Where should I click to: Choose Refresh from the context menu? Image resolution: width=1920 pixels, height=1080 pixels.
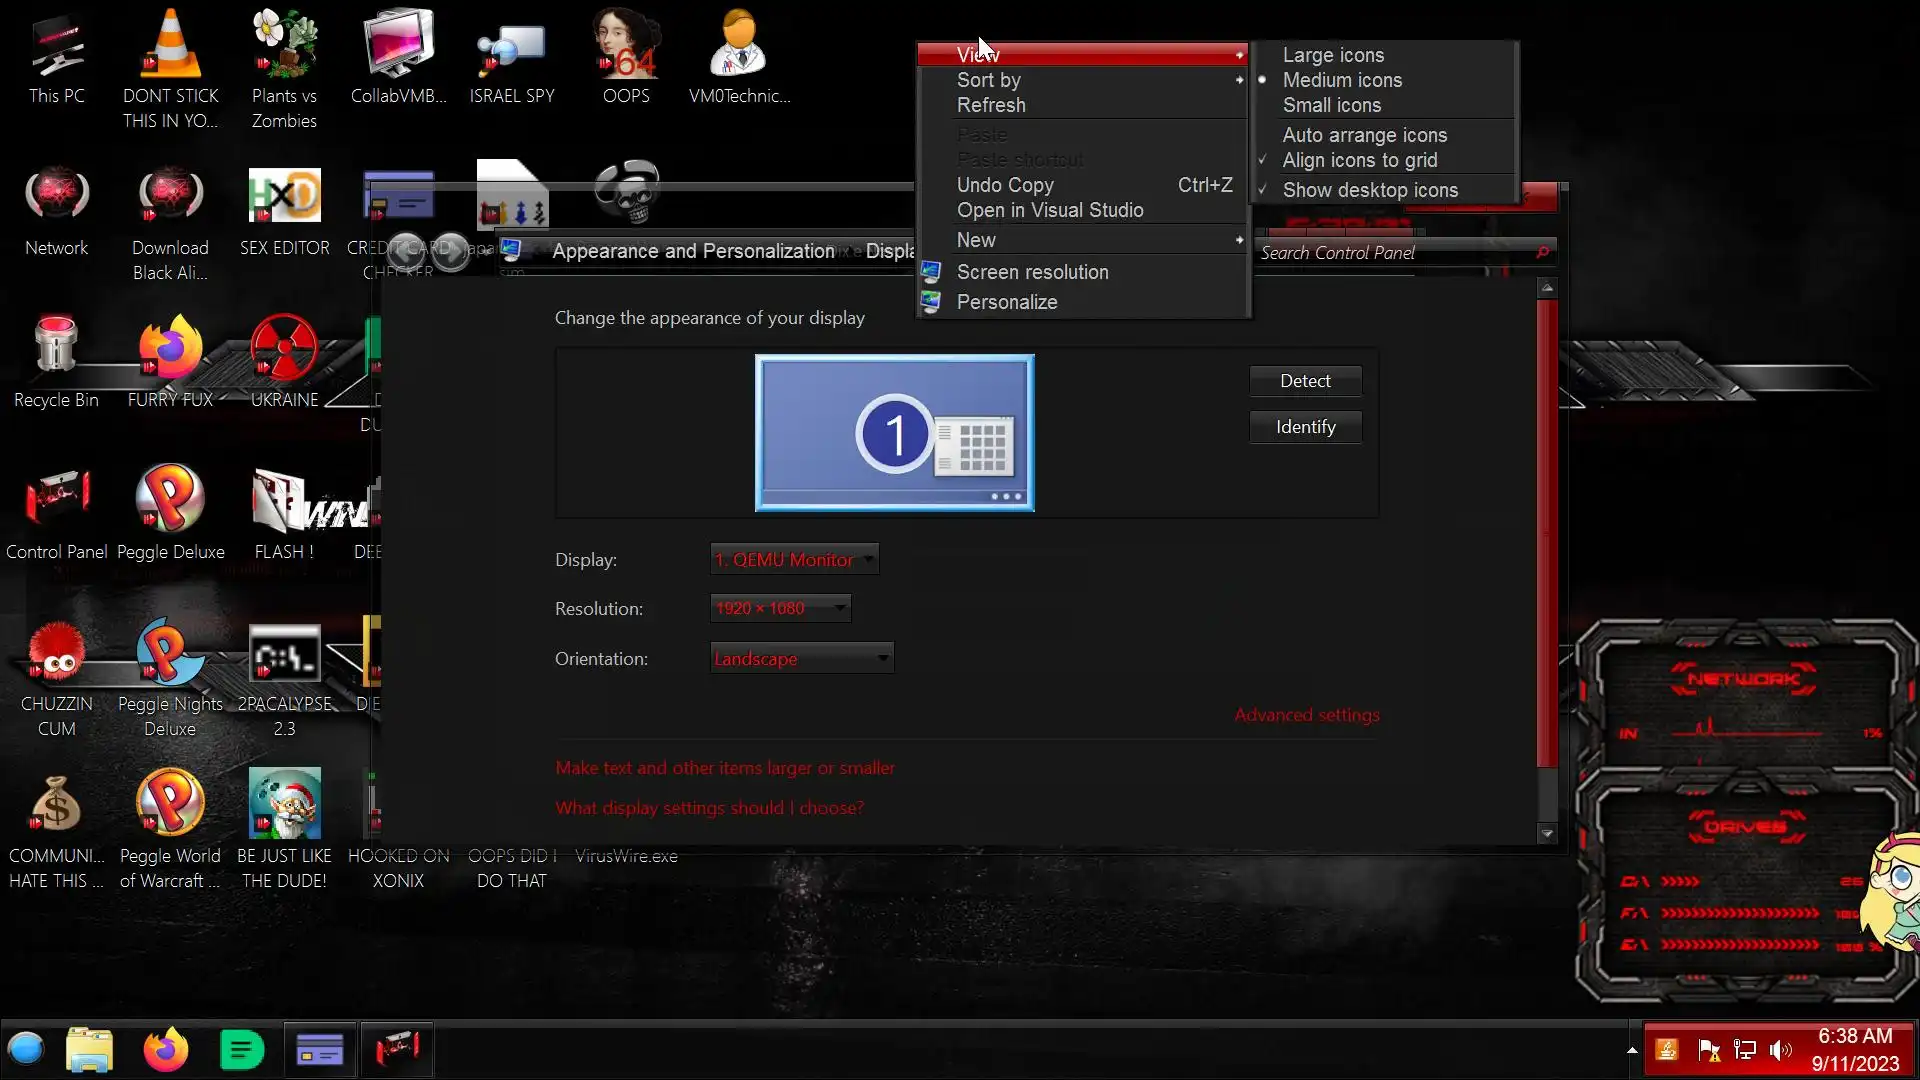[x=990, y=105]
